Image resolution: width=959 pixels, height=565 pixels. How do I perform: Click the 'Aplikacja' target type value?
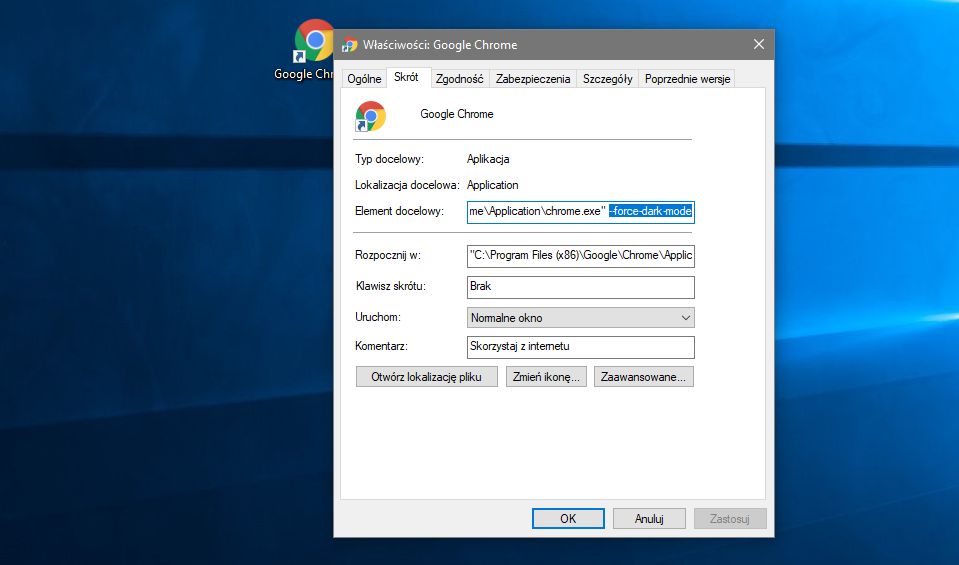point(488,159)
